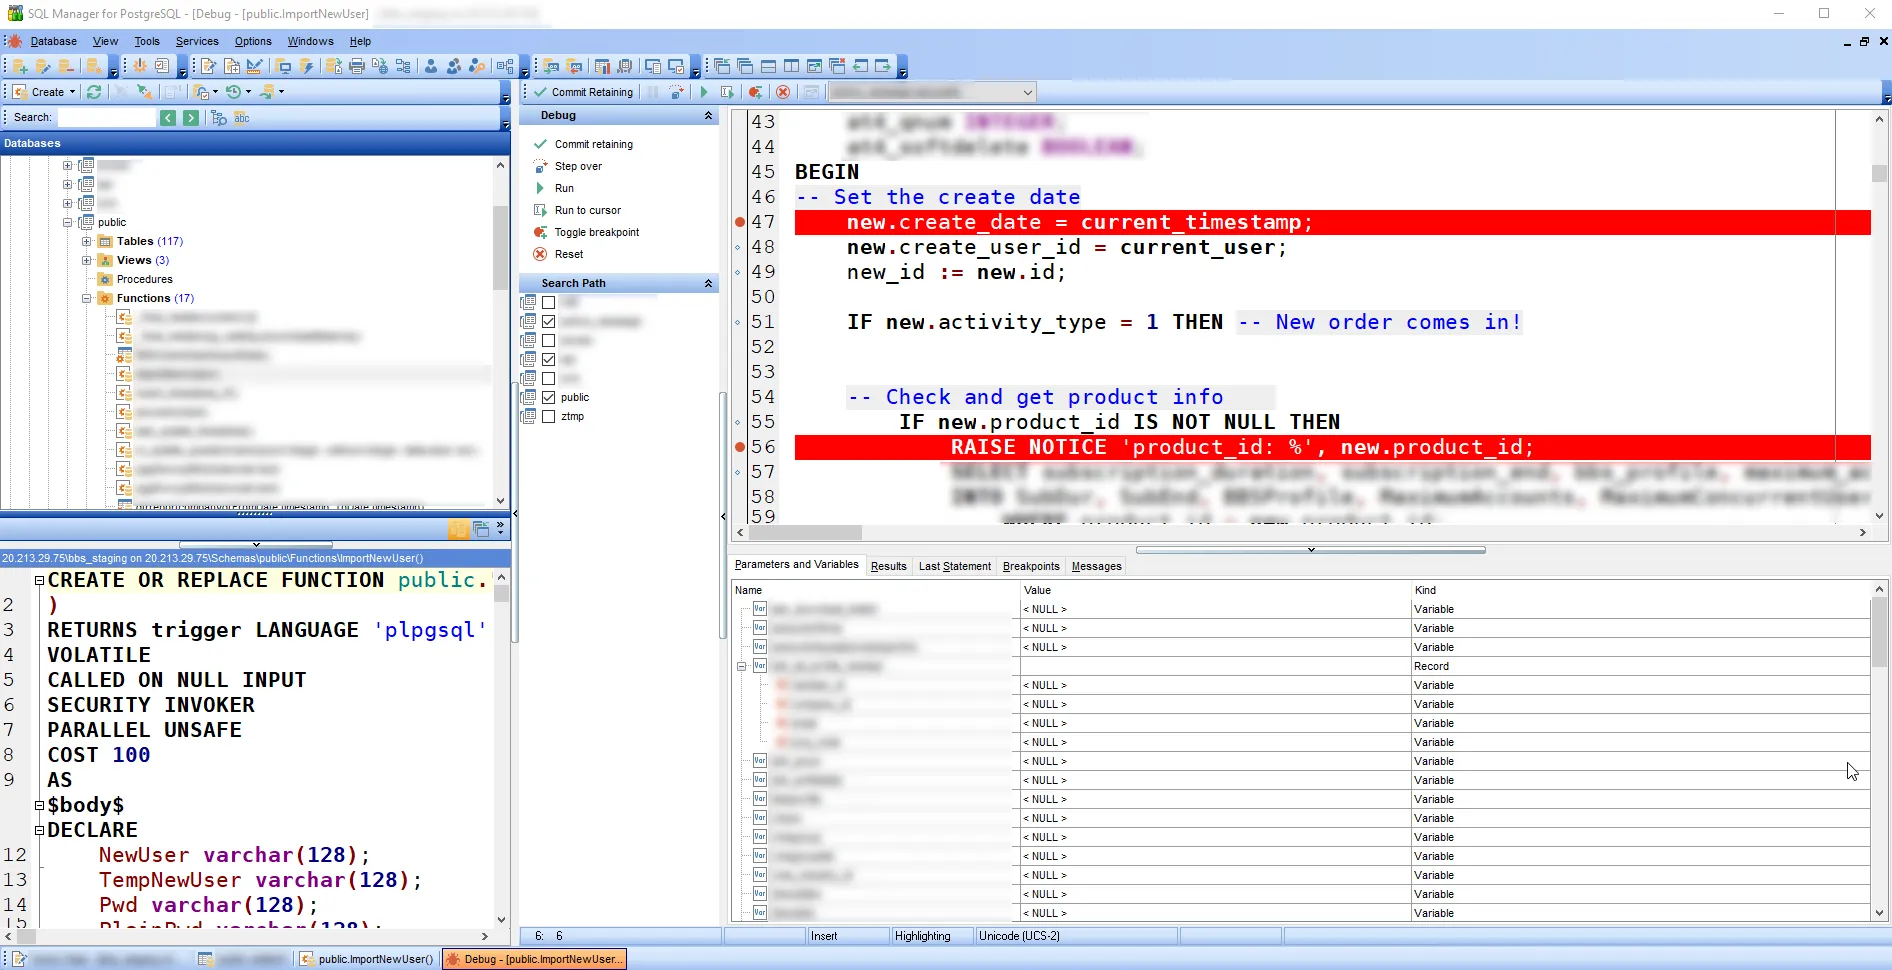
Task: Click the Create Database toolbar icon
Action: point(20,66)
